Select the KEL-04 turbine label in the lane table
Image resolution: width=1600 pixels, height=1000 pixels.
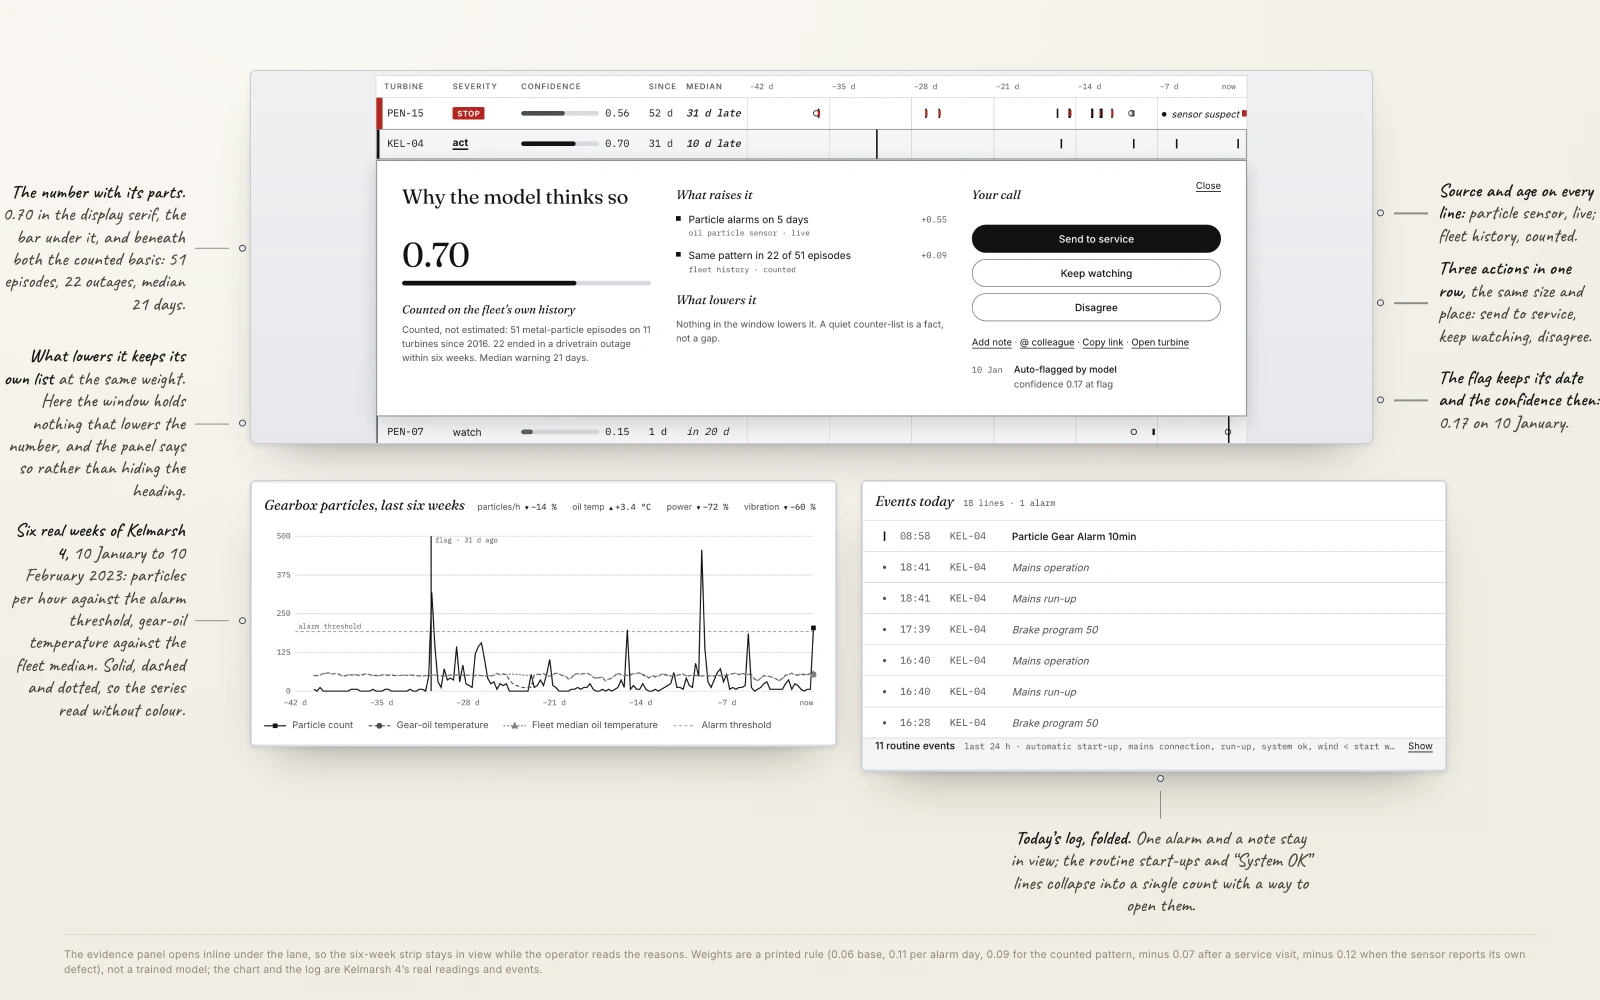[x=405, y=144]
